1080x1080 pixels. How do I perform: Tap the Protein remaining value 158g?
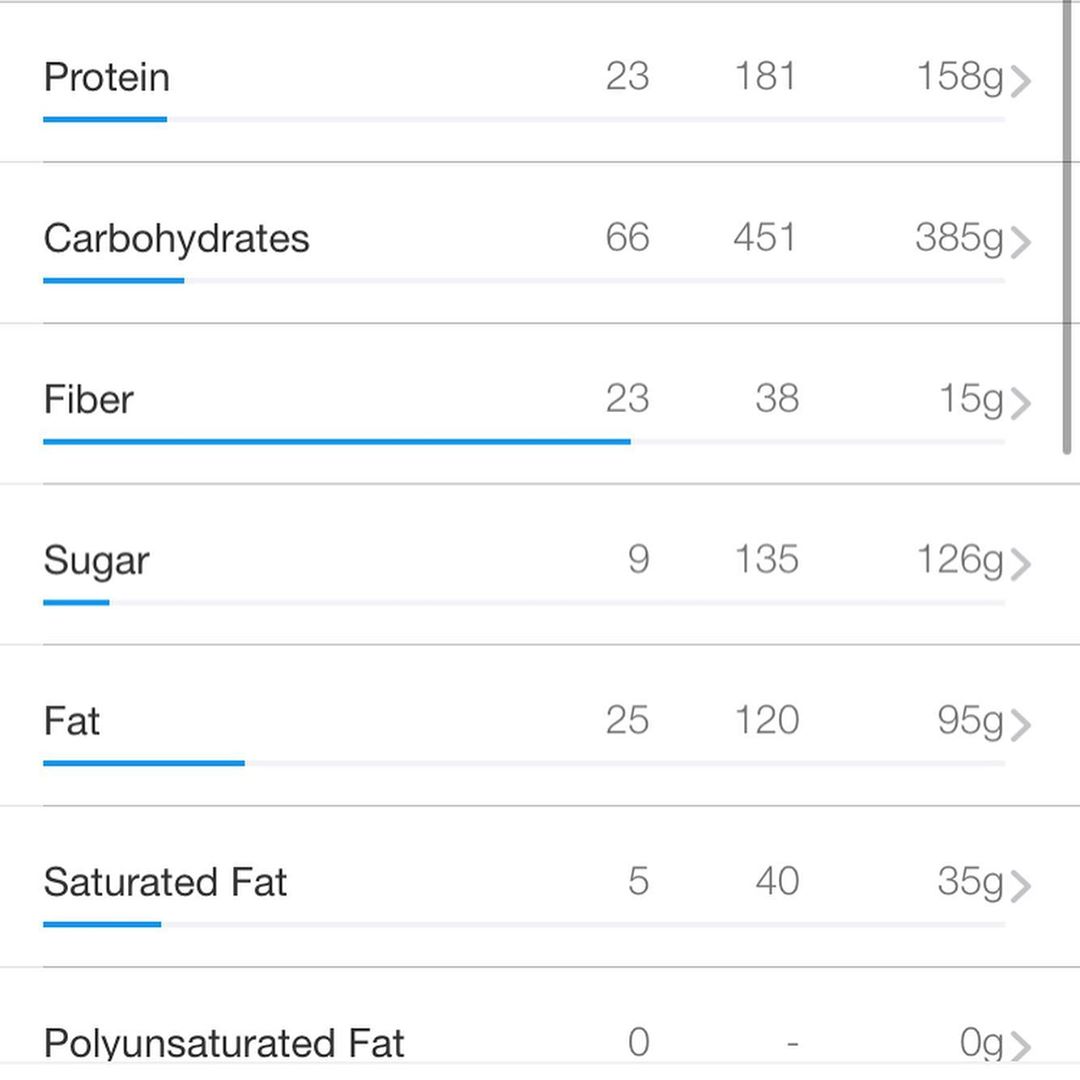pyautogui.click(x=960, y=77)
